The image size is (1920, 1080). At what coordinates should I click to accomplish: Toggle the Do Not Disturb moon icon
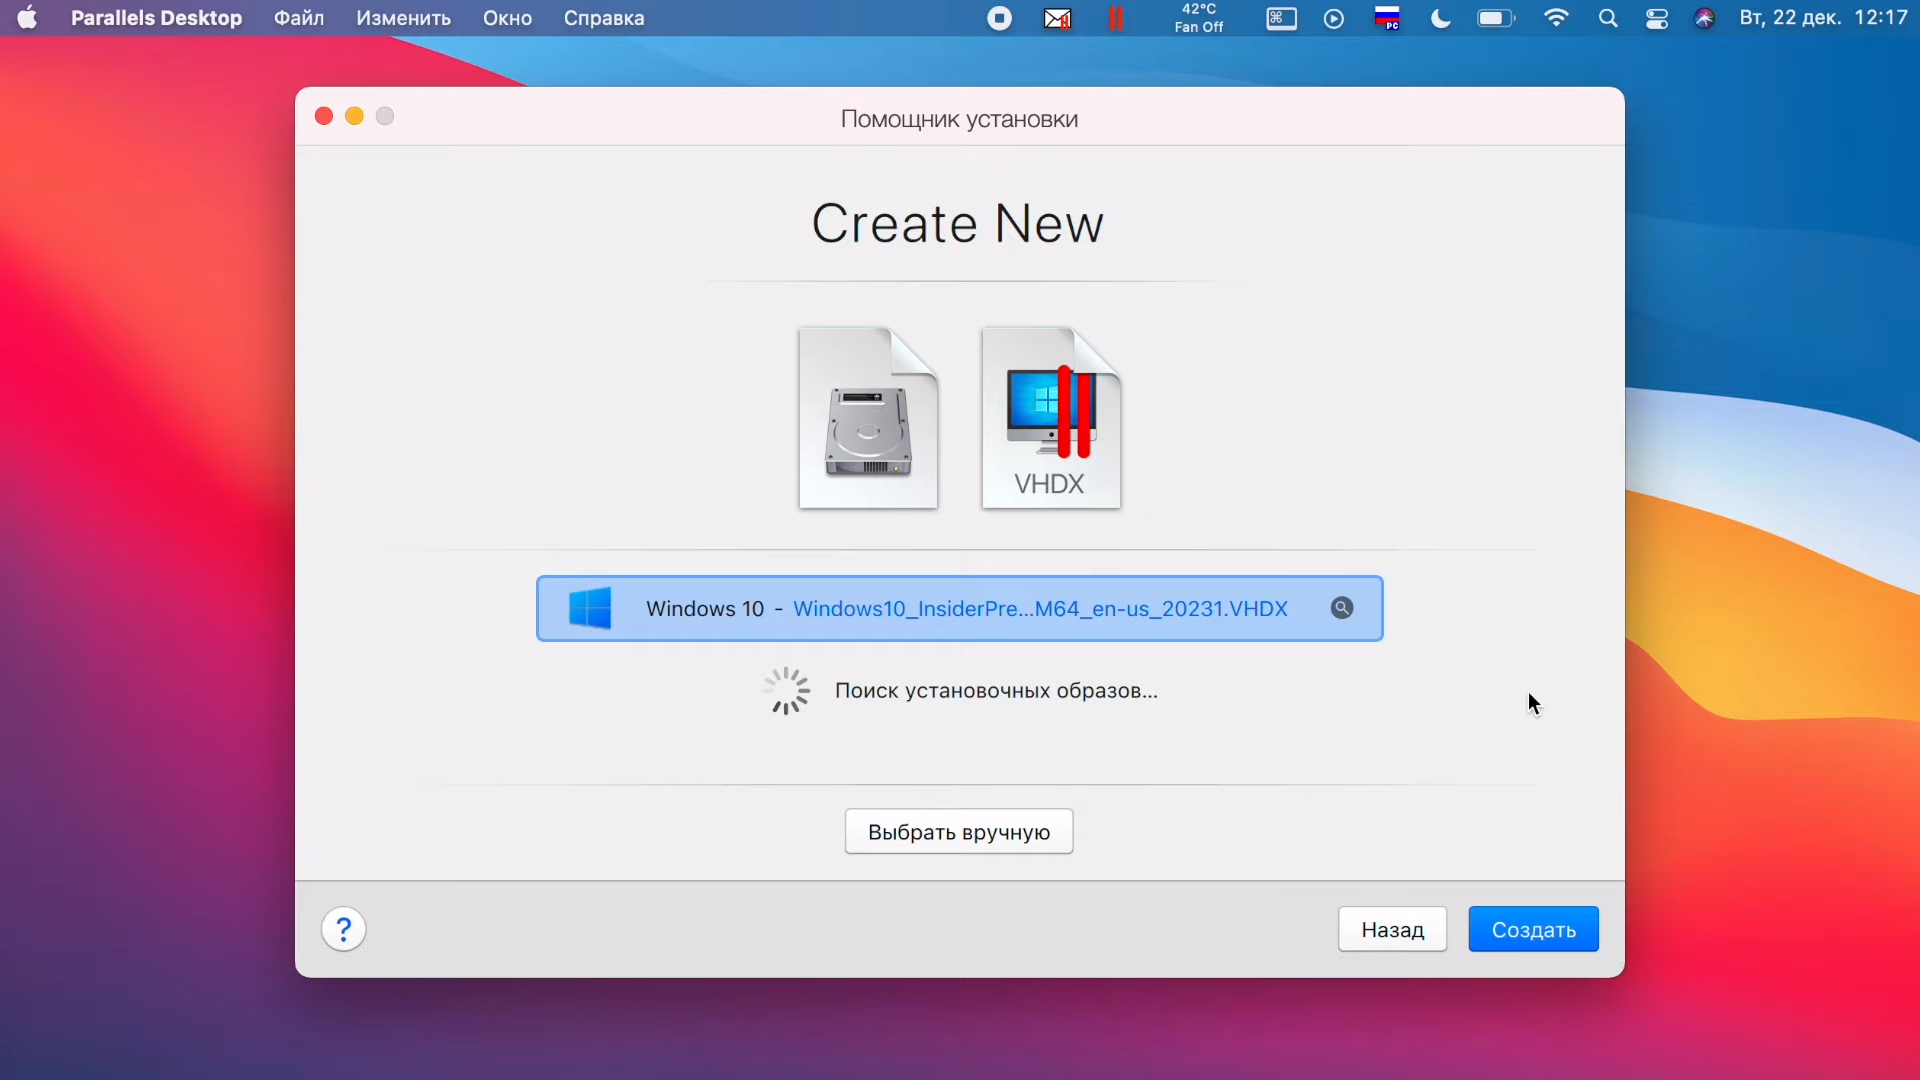click(x=1441, y=18)
